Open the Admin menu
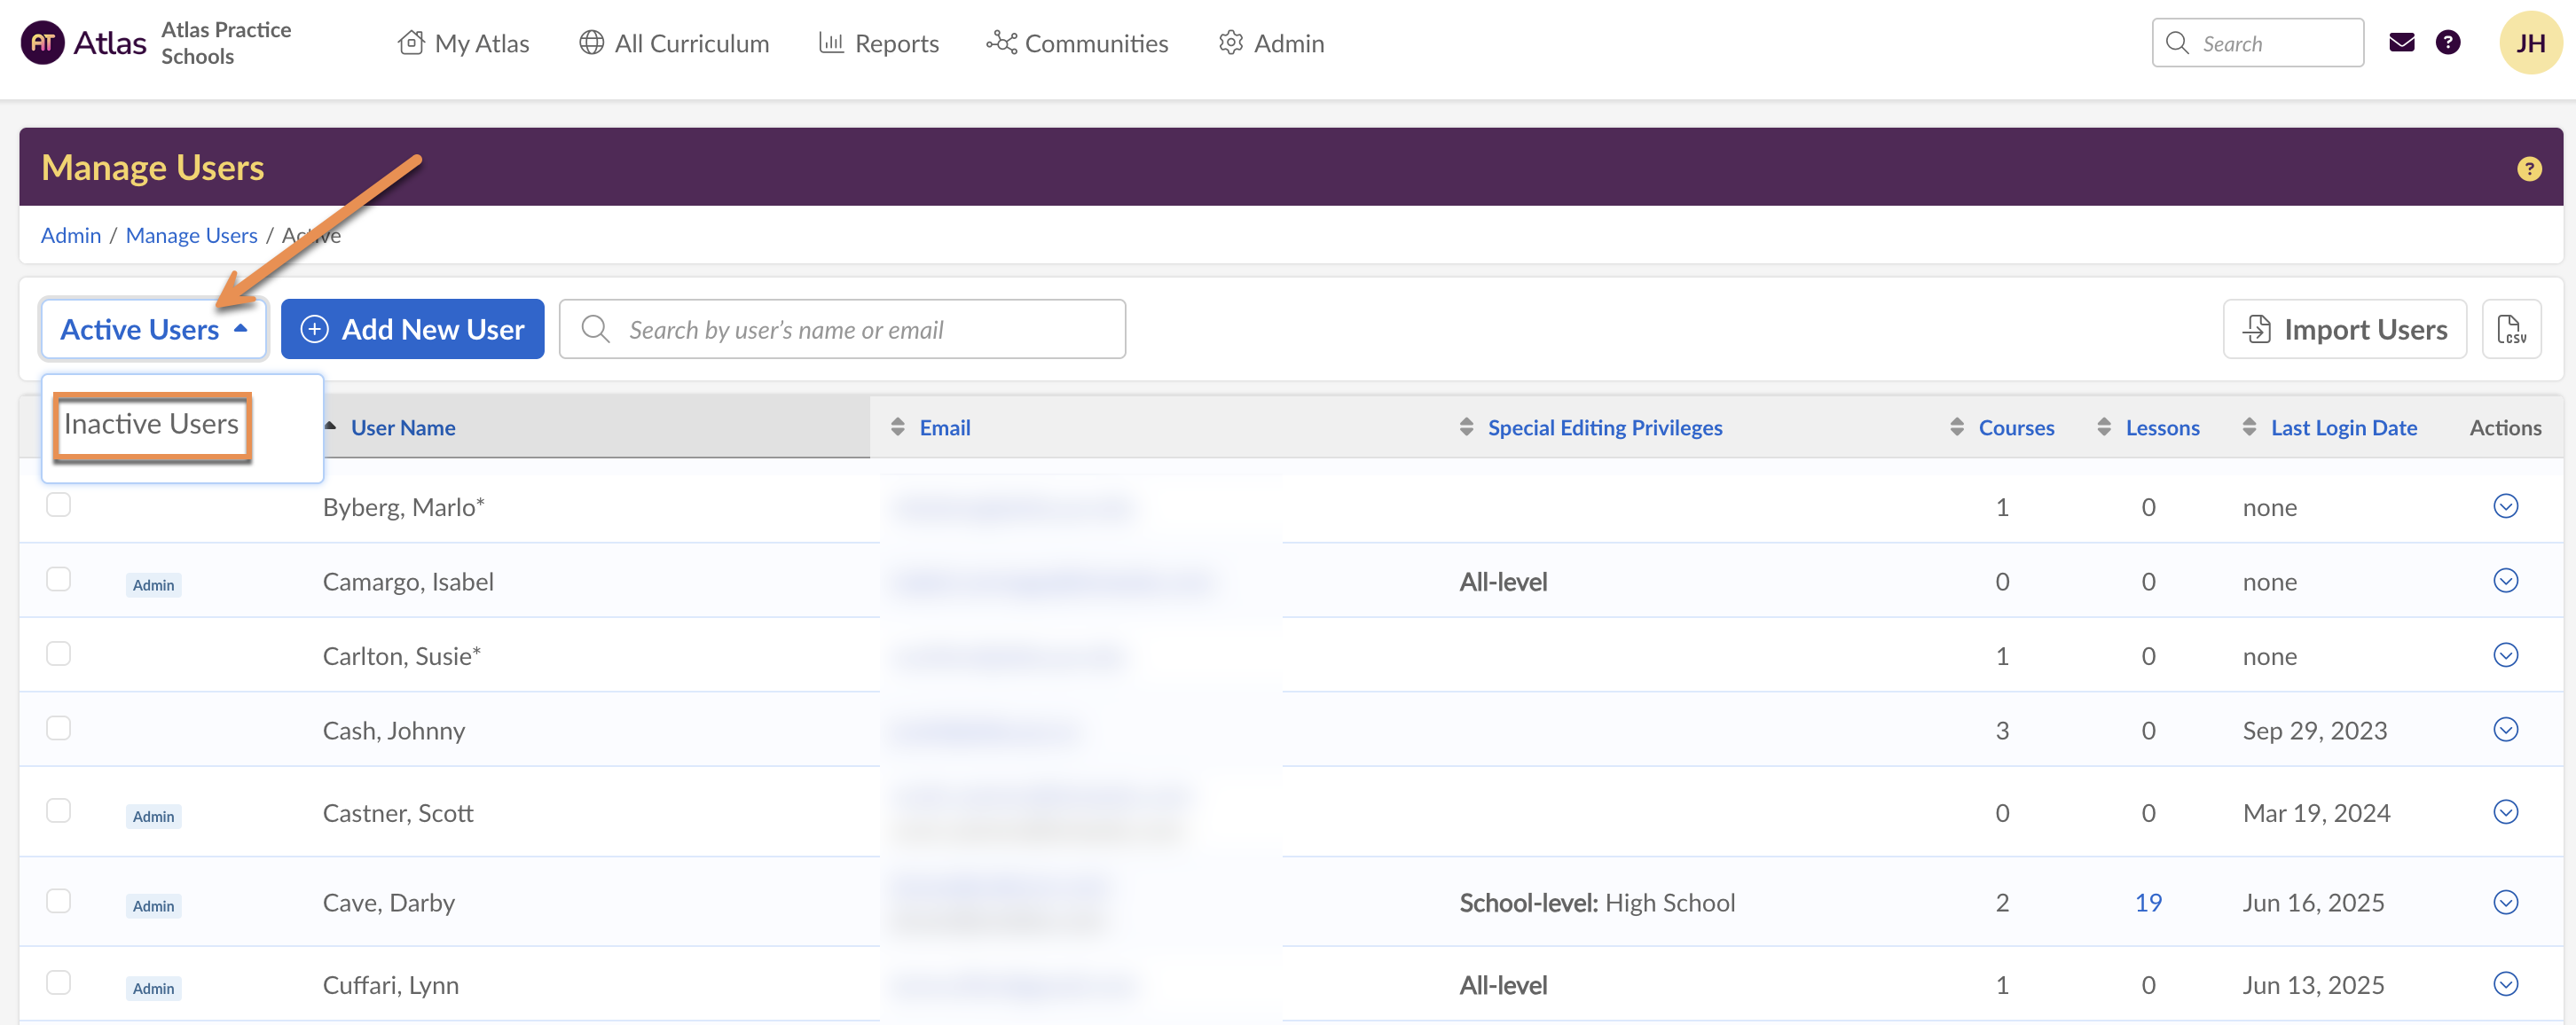 [1271, 43]
